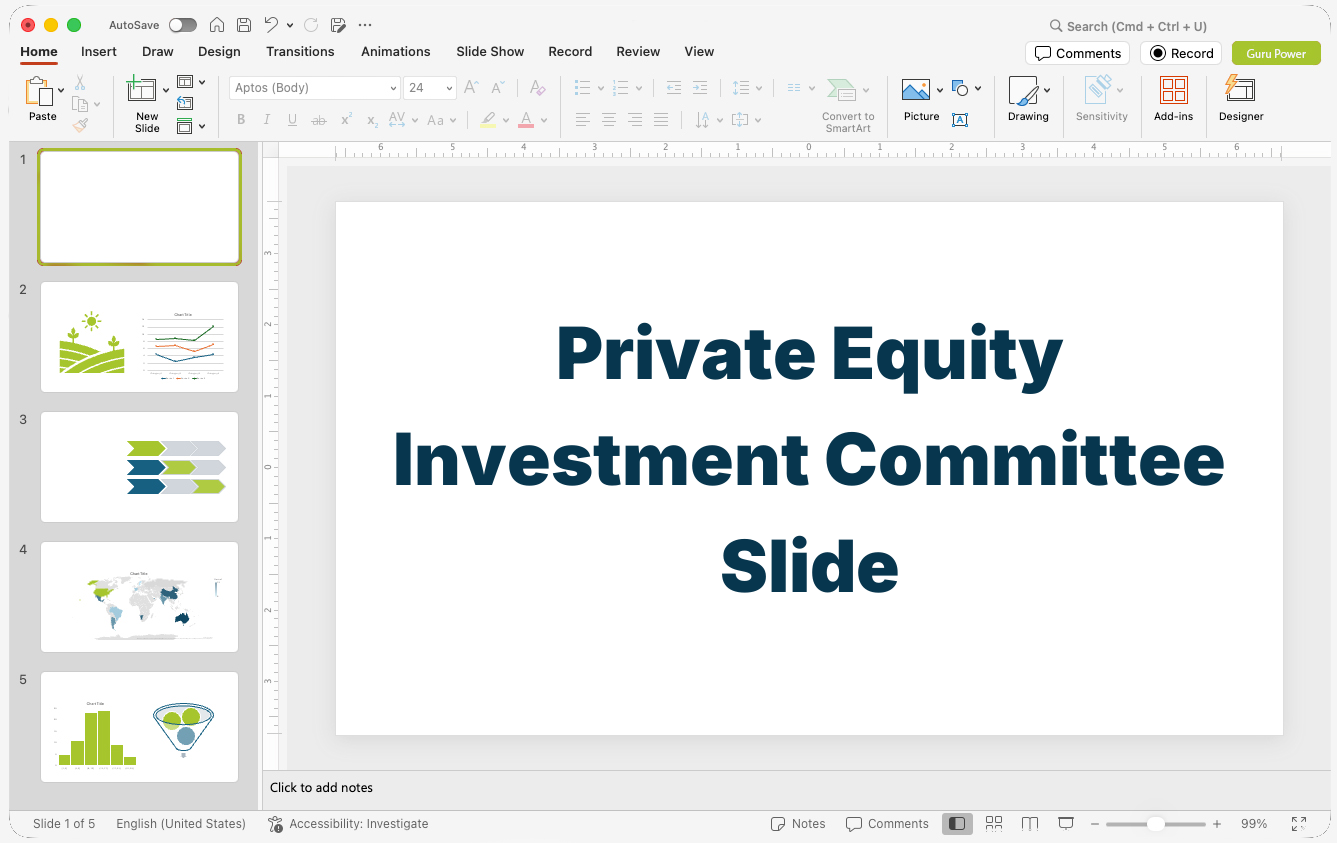Click the Paste clipboard icon
The image size is (1337, 843).
point(39,92)
